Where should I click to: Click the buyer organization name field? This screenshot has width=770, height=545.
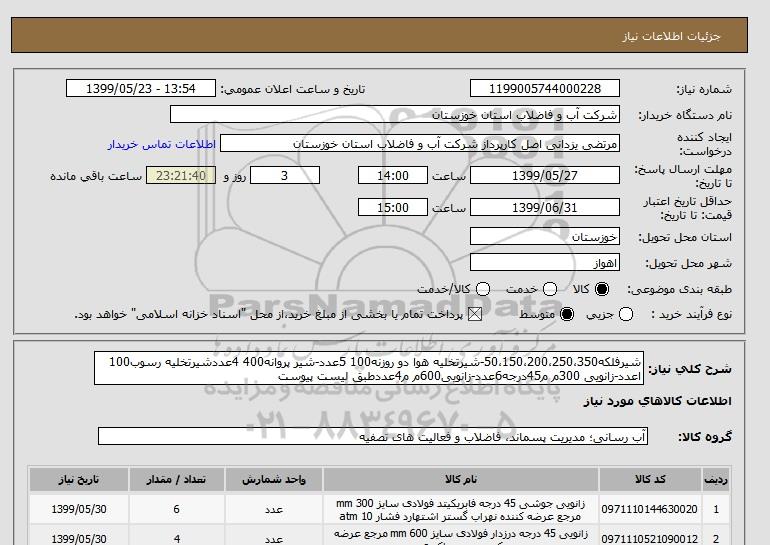394,114
